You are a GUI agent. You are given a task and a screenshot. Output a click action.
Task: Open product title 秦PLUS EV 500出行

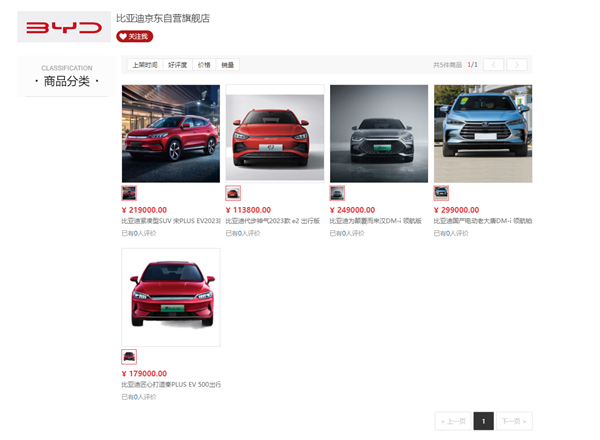171,385
